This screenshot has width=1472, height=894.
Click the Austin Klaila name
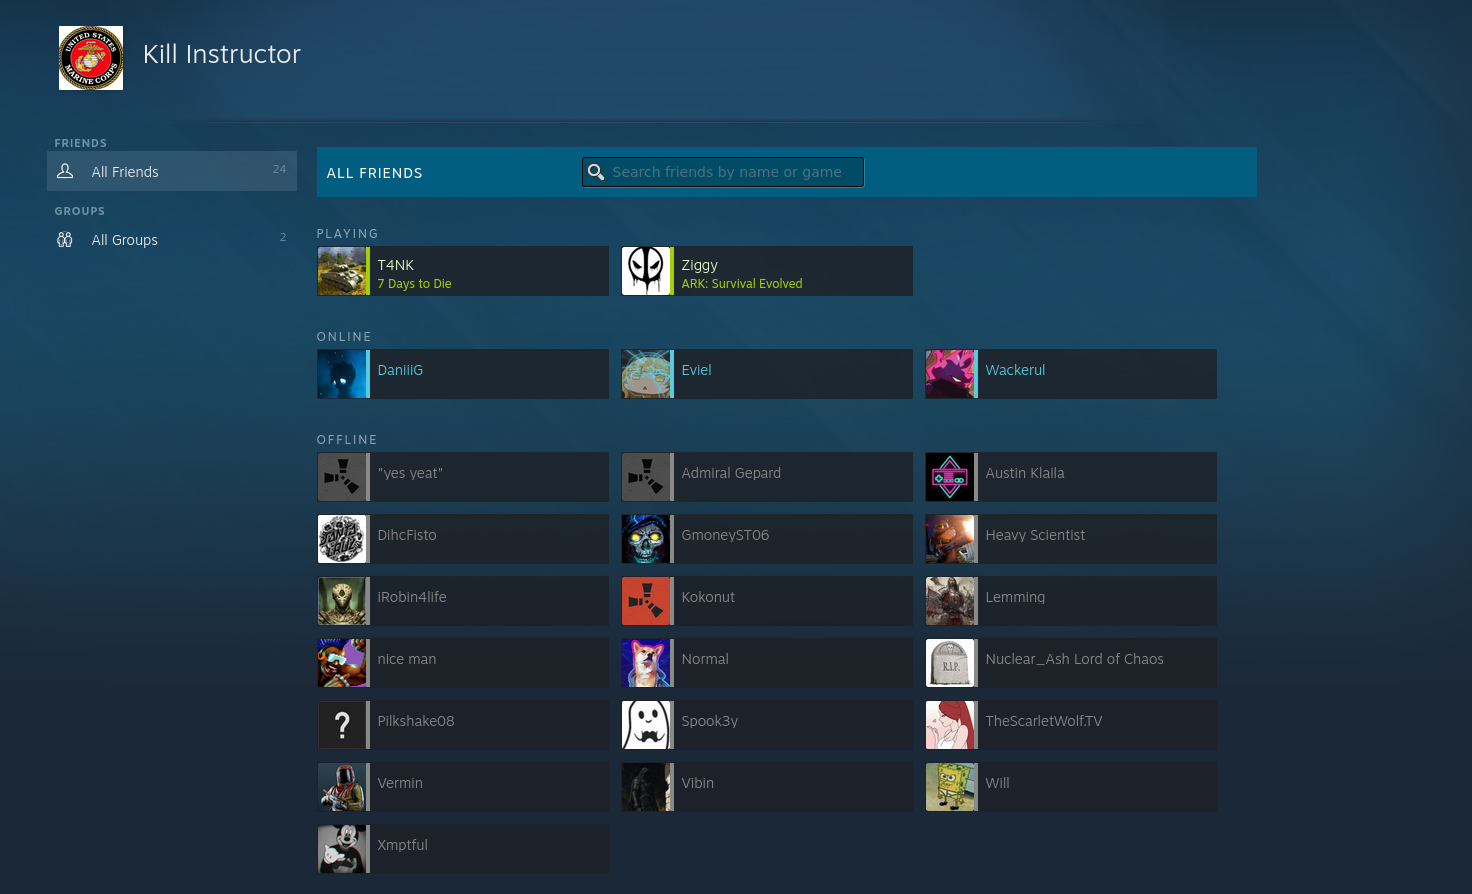tap(1025, 473)
